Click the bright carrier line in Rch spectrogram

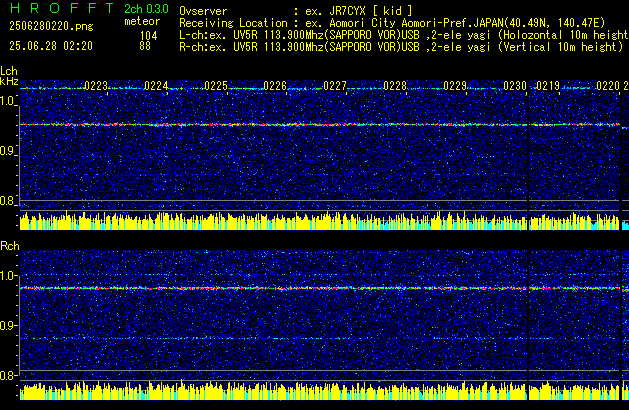coord(320,288)
